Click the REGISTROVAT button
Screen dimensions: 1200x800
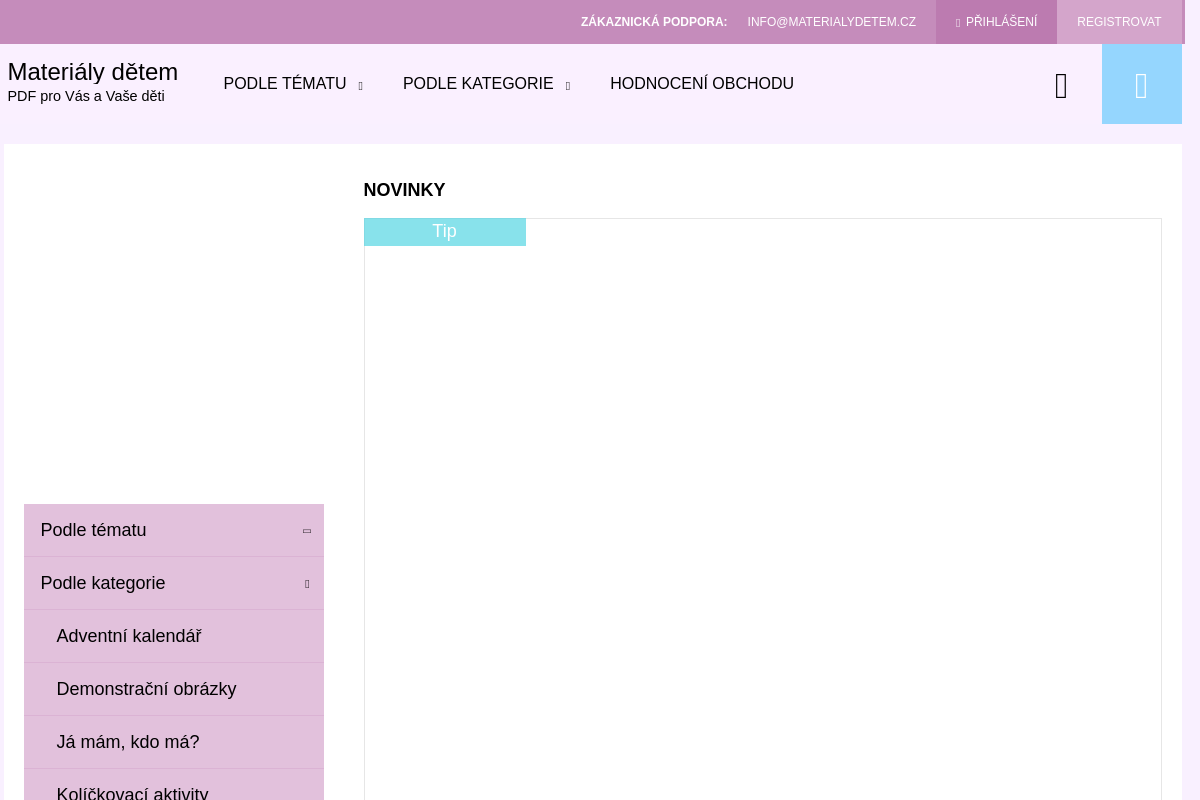(x=1118, y=22)
